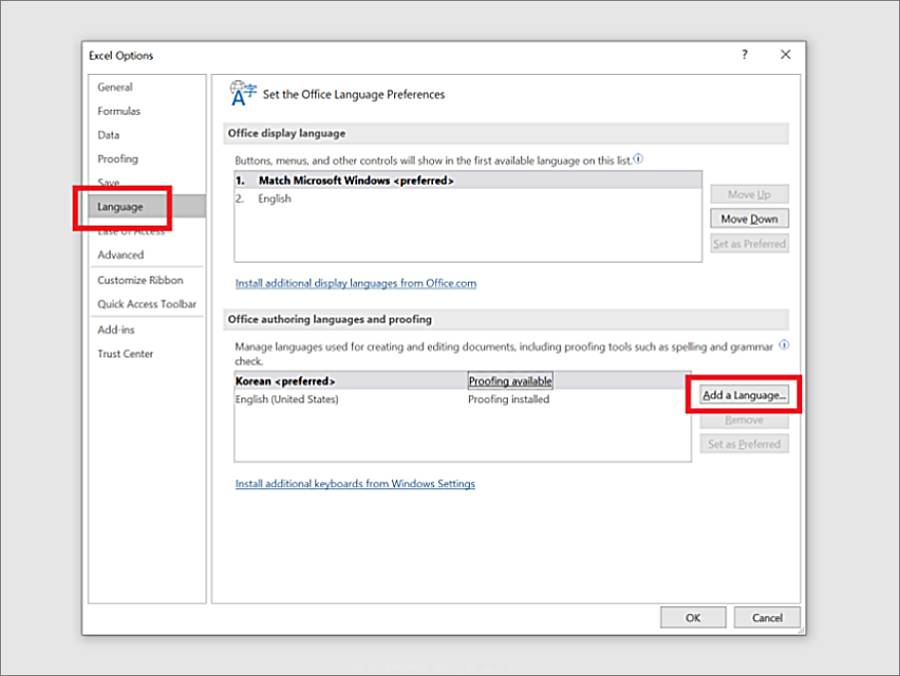Image resolution: width=900 pixels, height=676 pixels.
Task: Confirm with the OK button
Action: pos(693,617)
